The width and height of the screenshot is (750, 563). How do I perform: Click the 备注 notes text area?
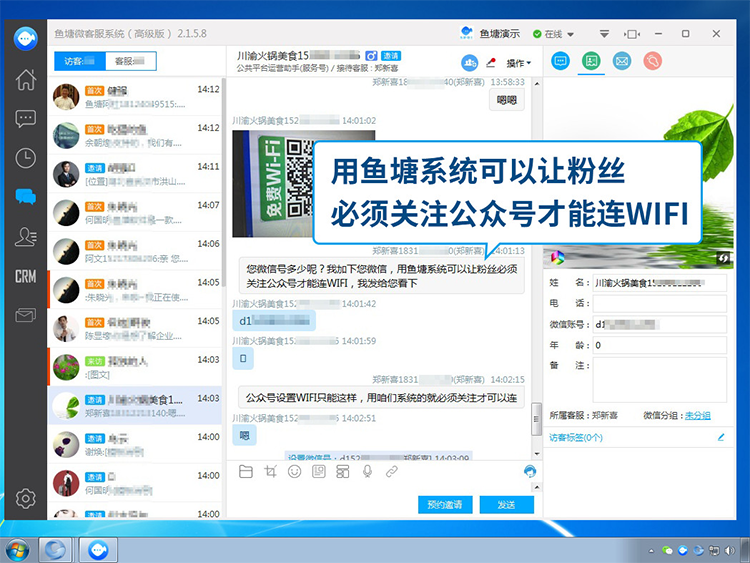660,380
